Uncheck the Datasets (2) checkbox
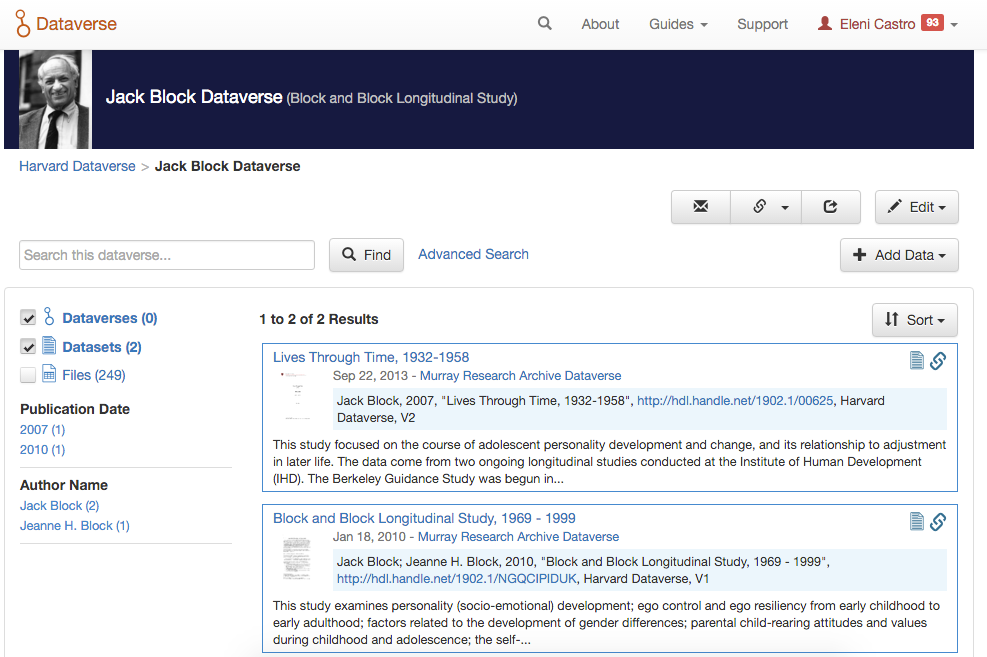 click(28, 347)
